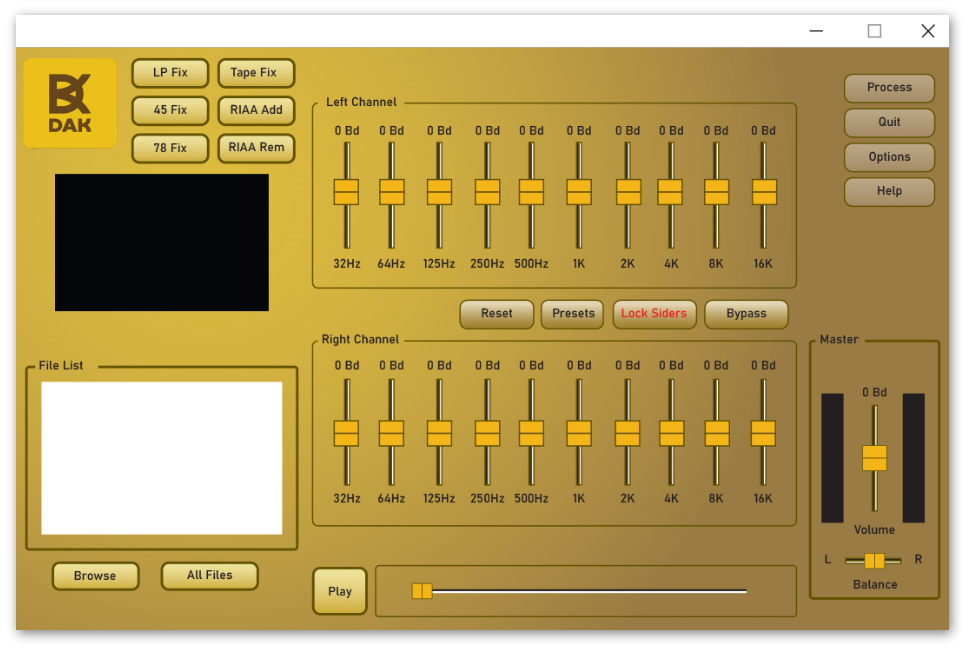969x651 pixels.
Task: Click the Right Channel 1K slider
Action: point(579,433)
